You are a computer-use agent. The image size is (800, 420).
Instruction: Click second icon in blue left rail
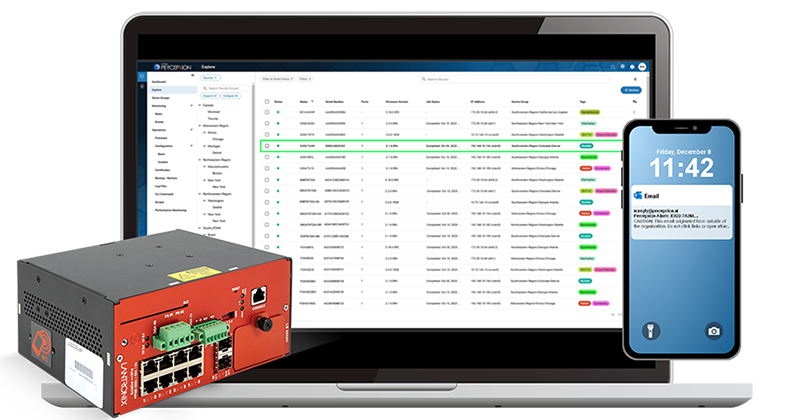tap(142, 87)
